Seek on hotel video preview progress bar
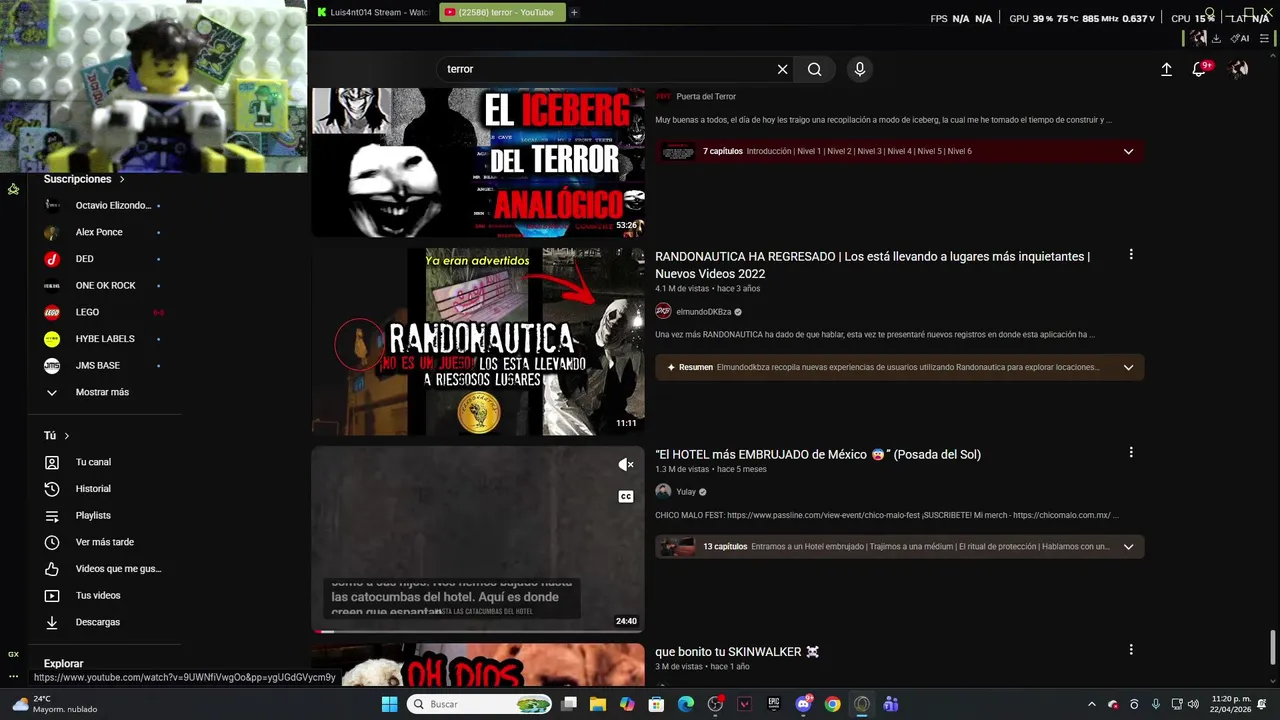1280x720 pixels. coord(478,631)
